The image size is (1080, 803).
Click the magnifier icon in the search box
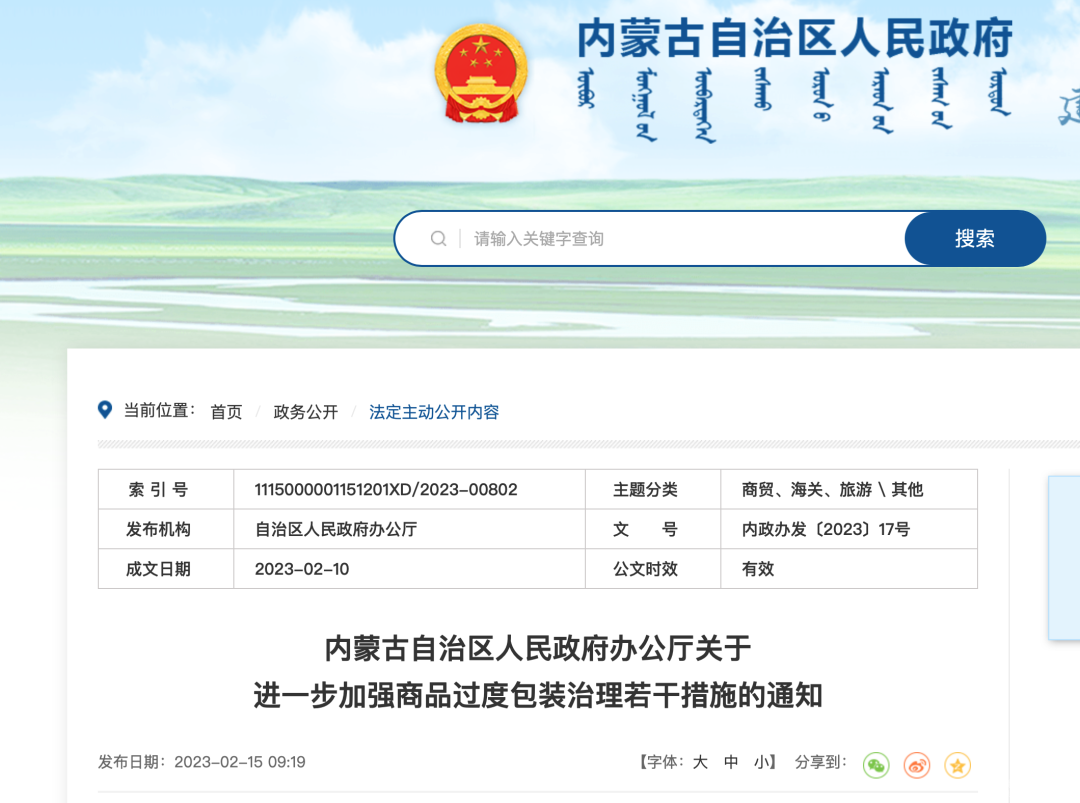[x=438, y=238]
